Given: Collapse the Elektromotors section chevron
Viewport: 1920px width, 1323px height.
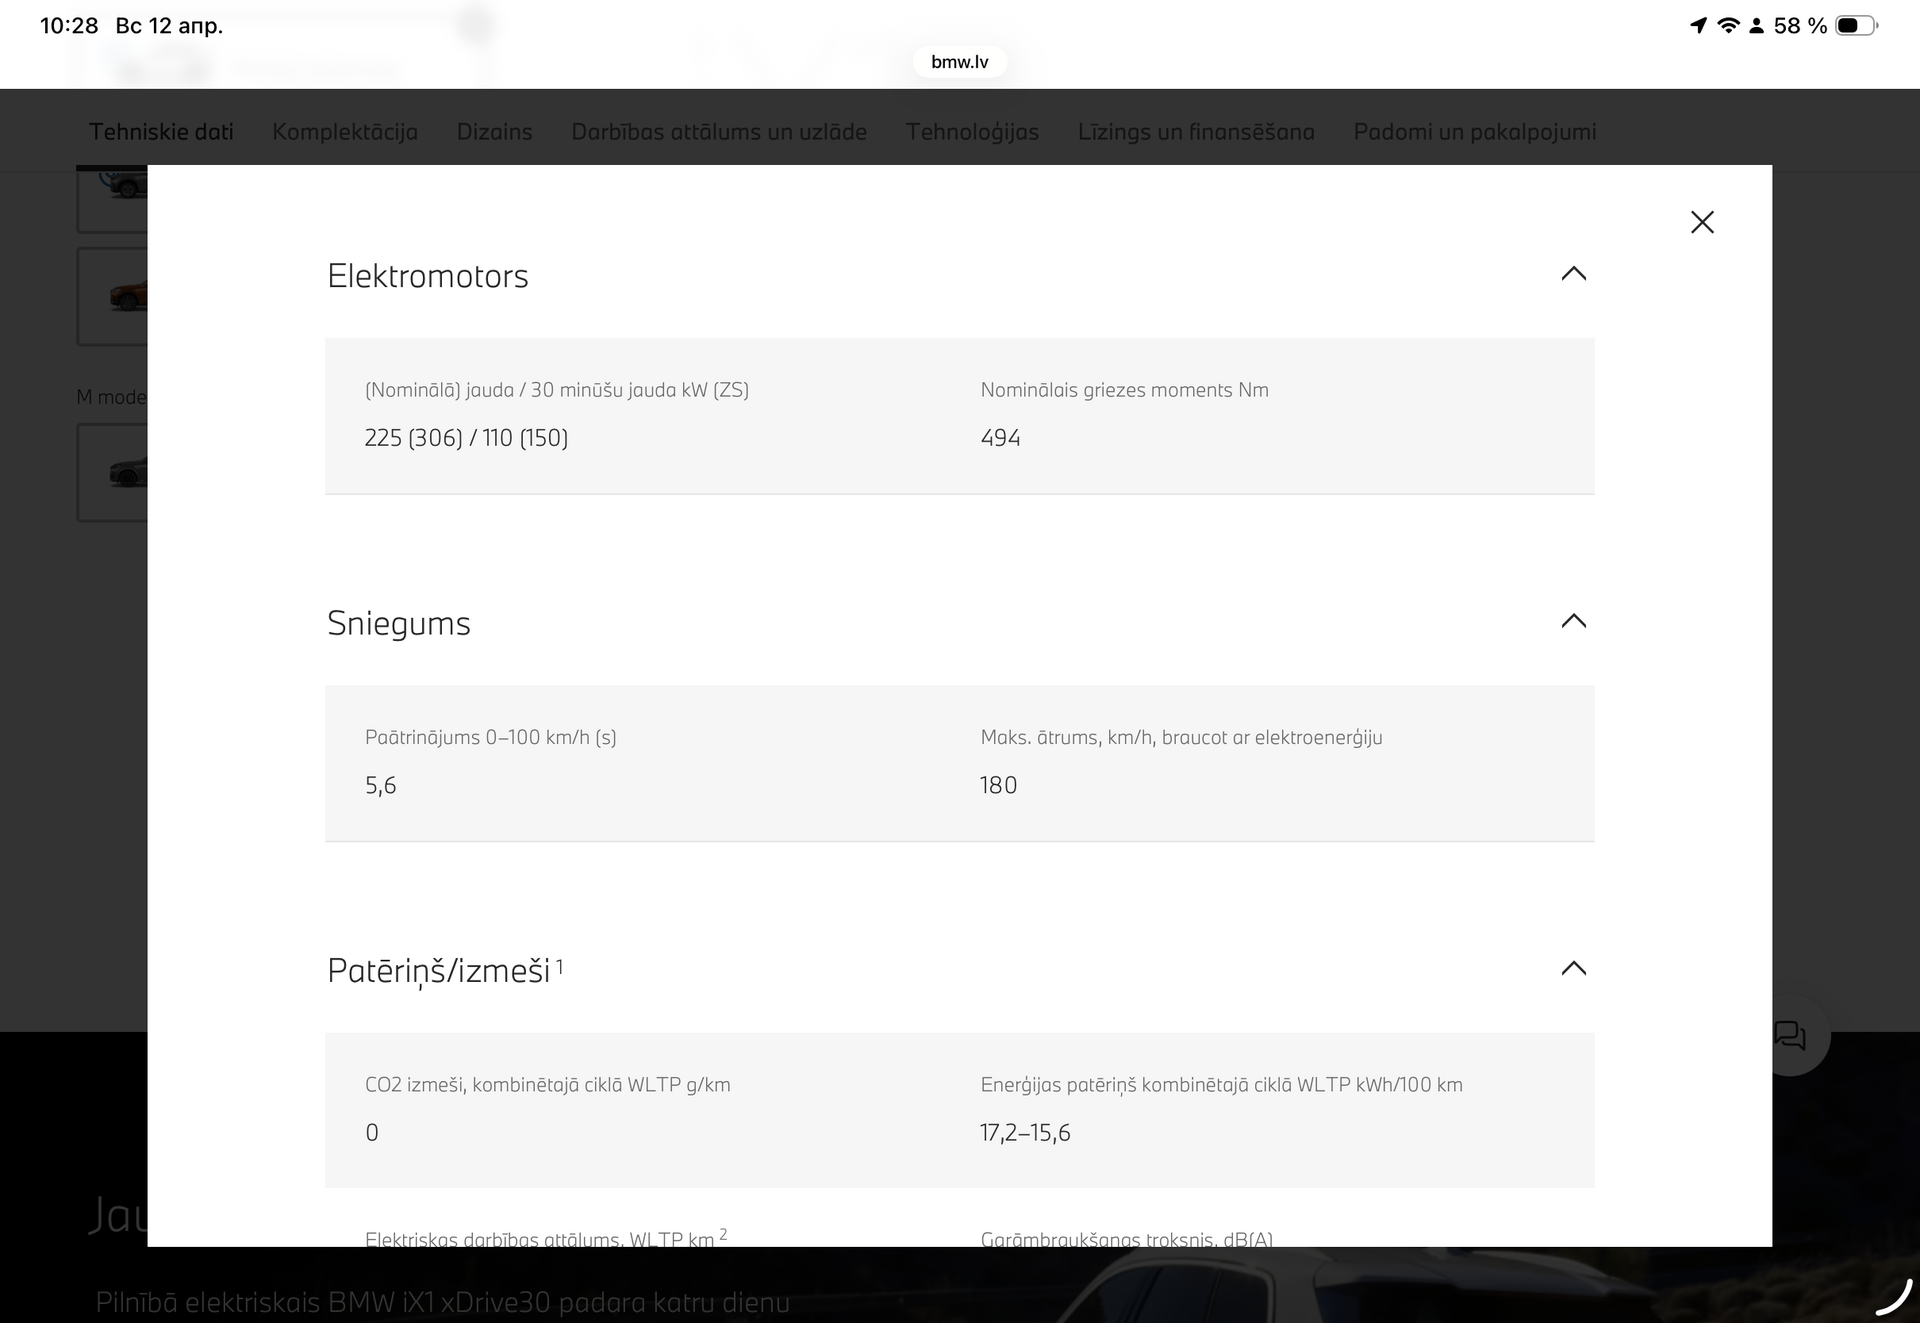Looking at the screenshot, I should click(x=1573, y=274).
